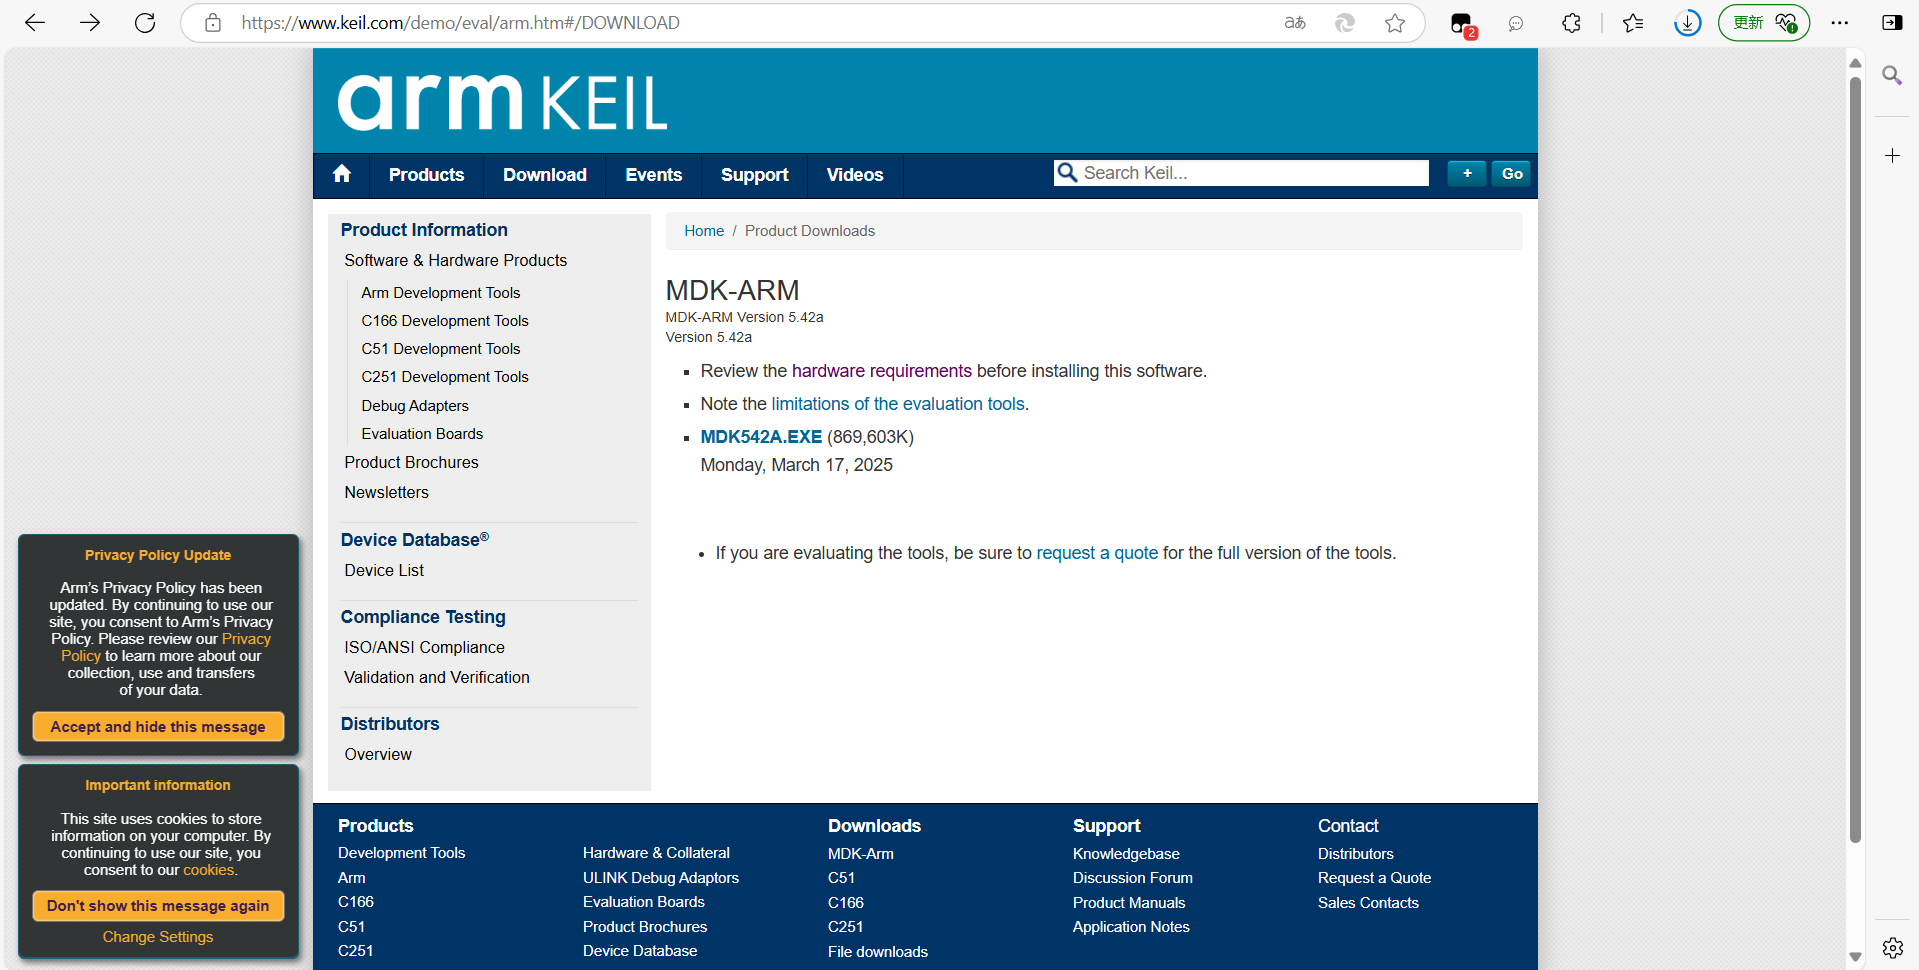Select Arm Development Tools in sidebar

point(441,293)
